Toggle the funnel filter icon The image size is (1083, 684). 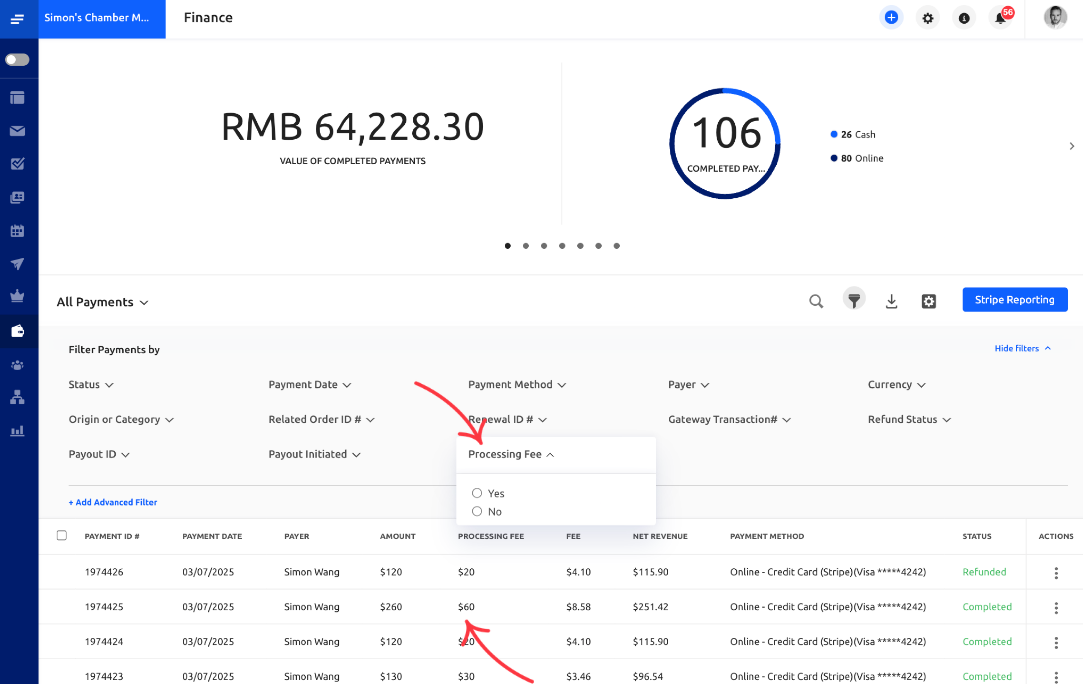click(854, 300)
